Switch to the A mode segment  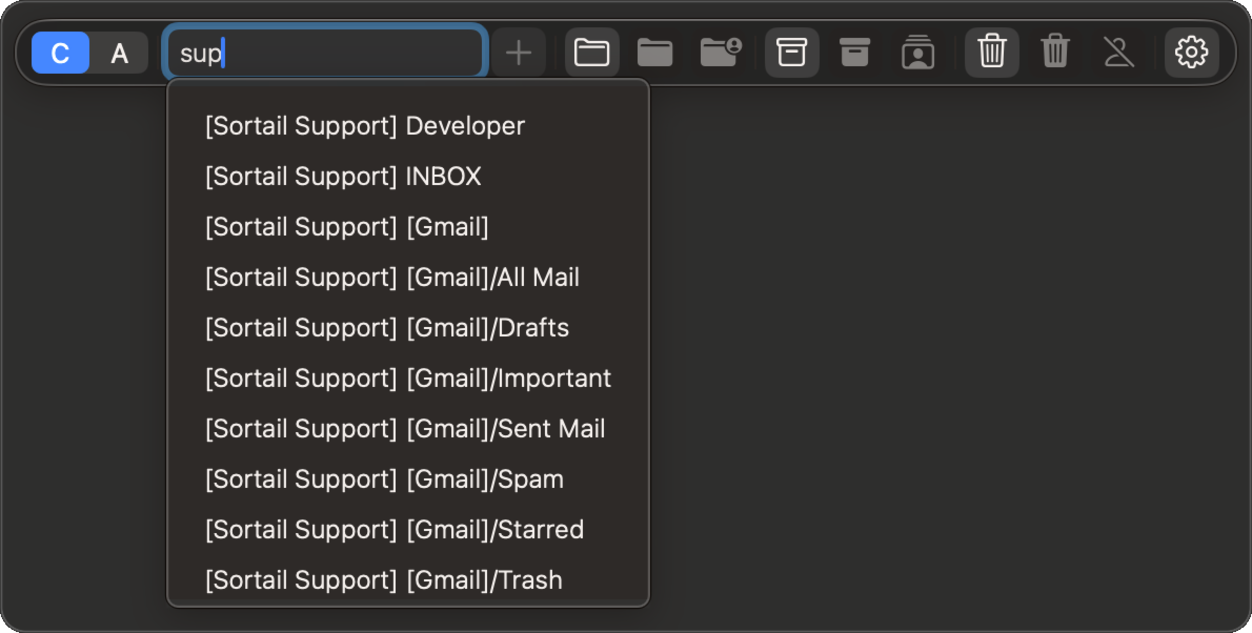[x=119, y=53]
